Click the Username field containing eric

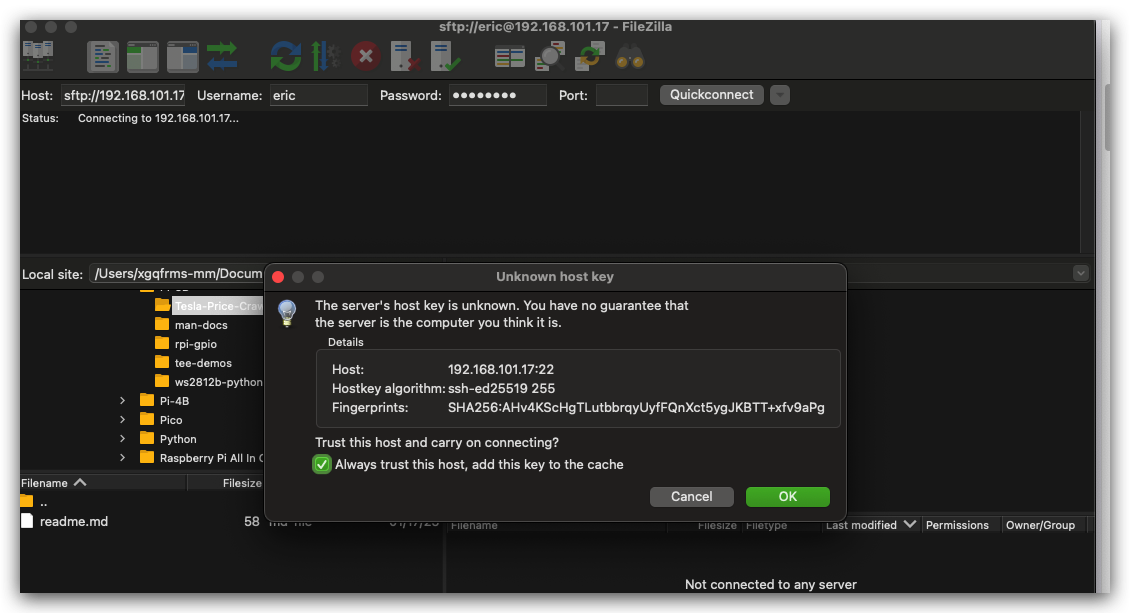(319, 95)
